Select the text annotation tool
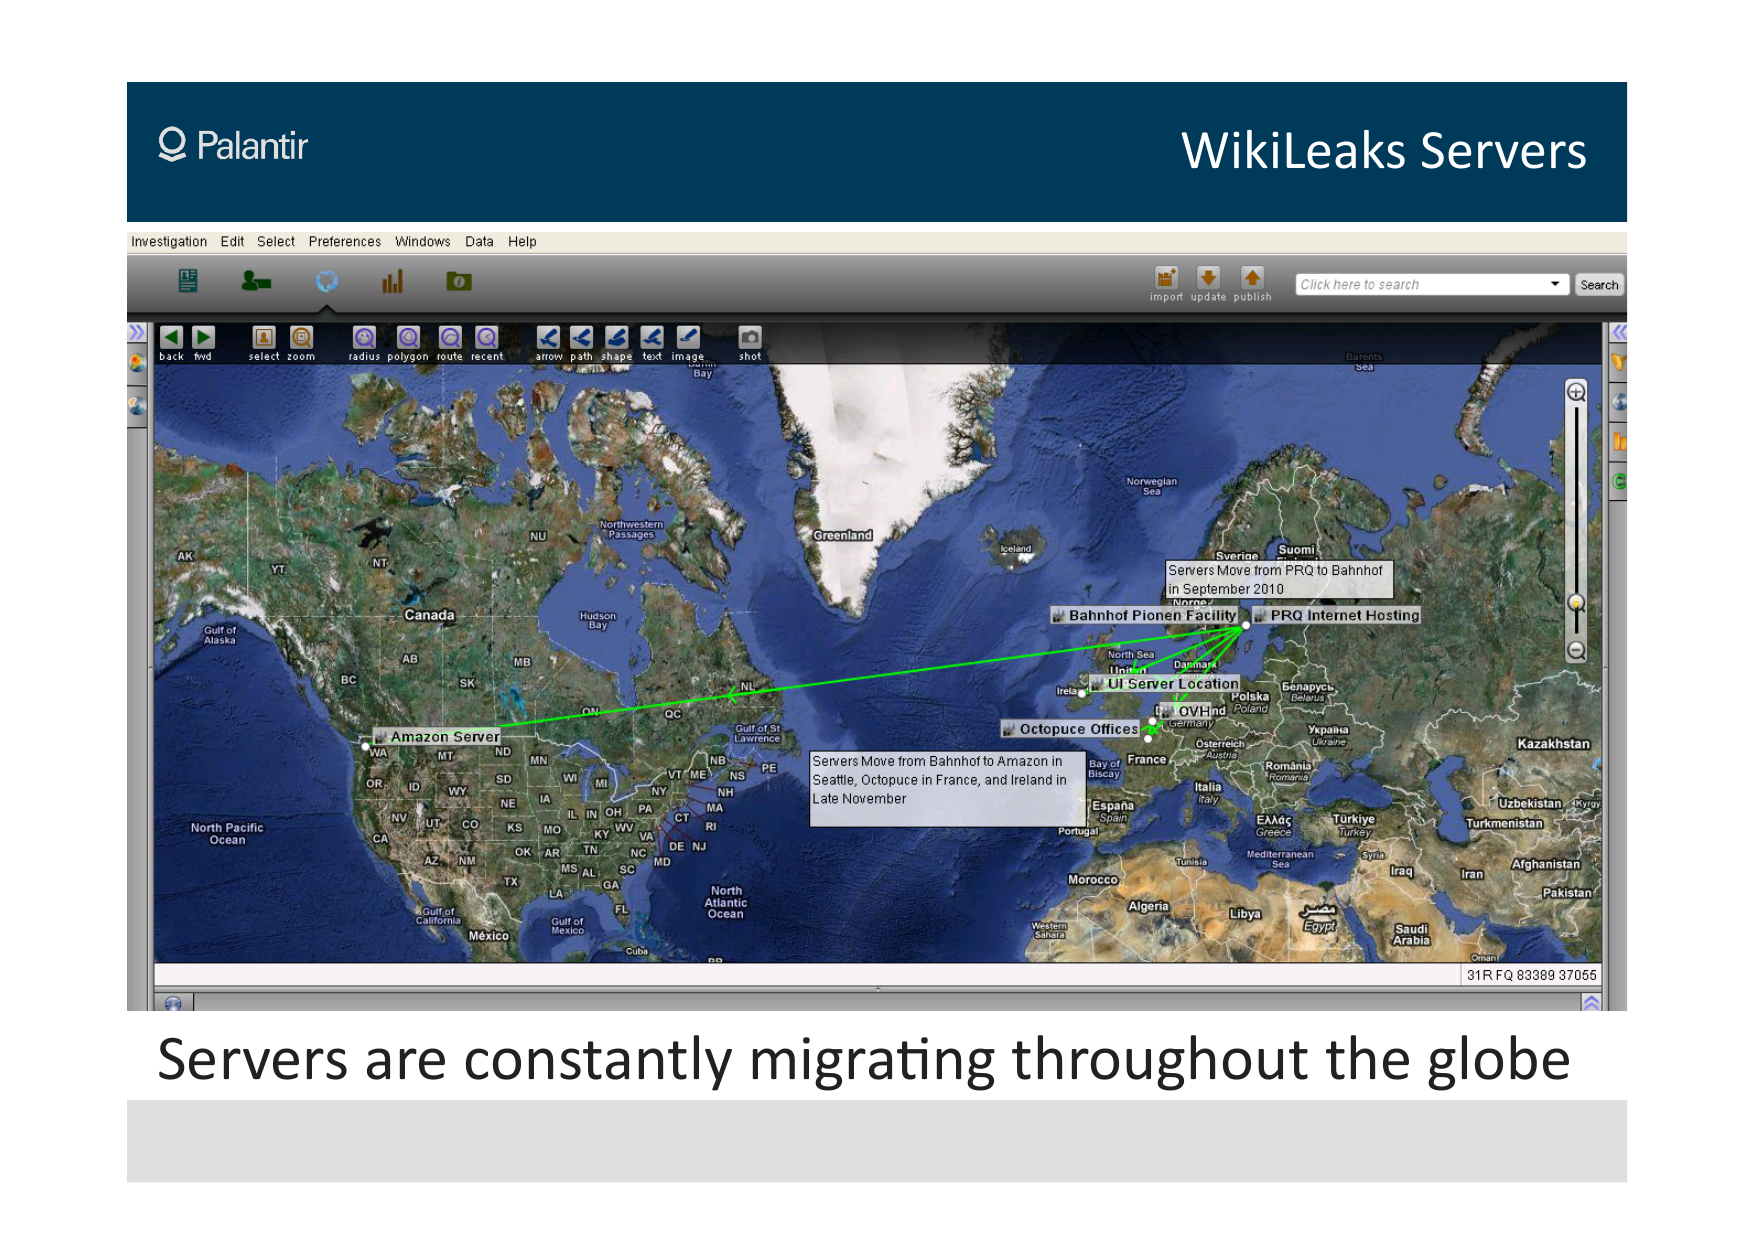The image size is (1755, 1240). (652, 338)
